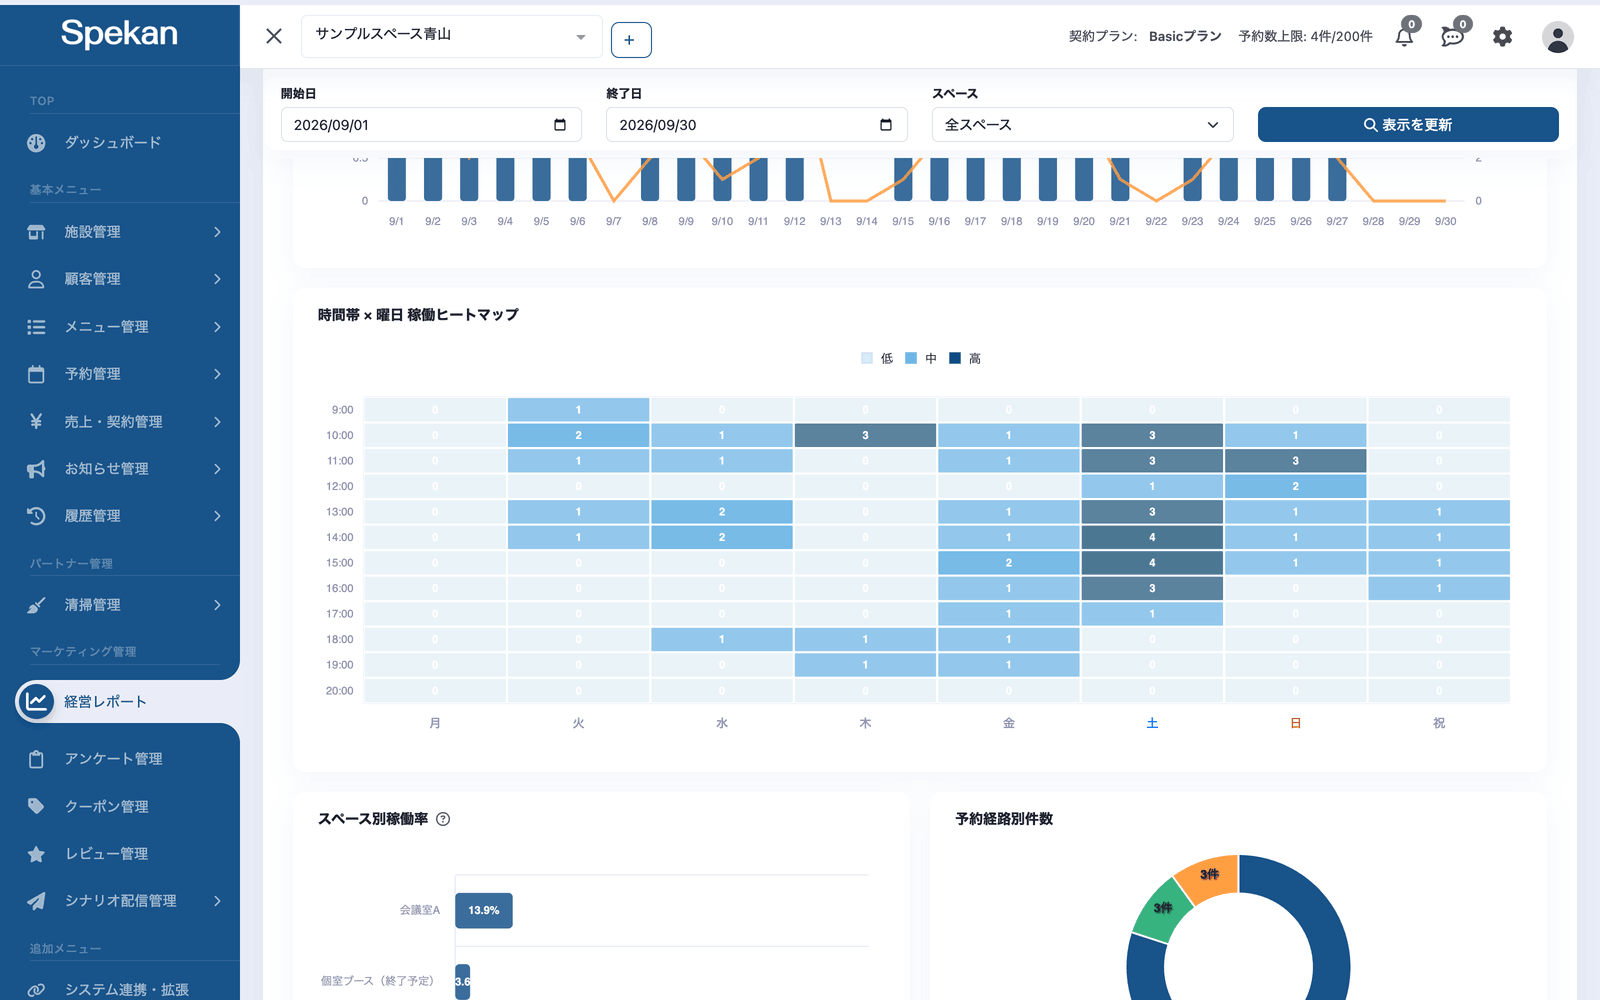Click the ダッシュボード palette icon
The width and height of the screenshot is (1600, 1000).
pyautogui.click(x=36, y=143)
